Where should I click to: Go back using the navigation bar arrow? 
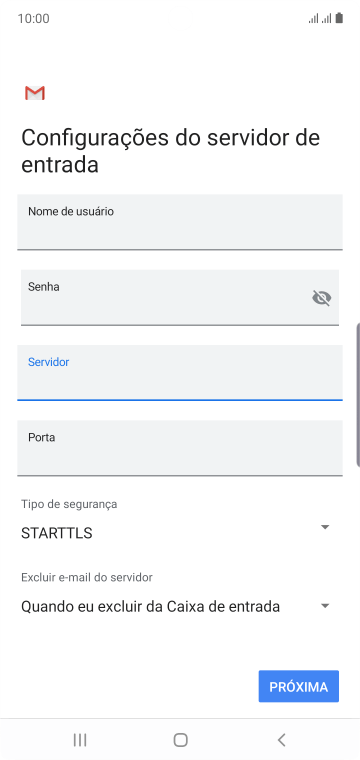281,740
